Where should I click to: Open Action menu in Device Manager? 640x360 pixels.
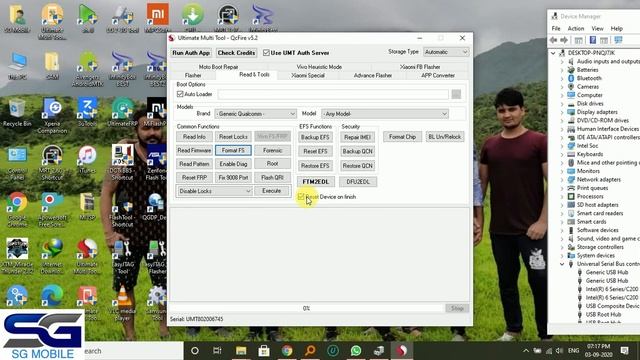coord(576,29)
